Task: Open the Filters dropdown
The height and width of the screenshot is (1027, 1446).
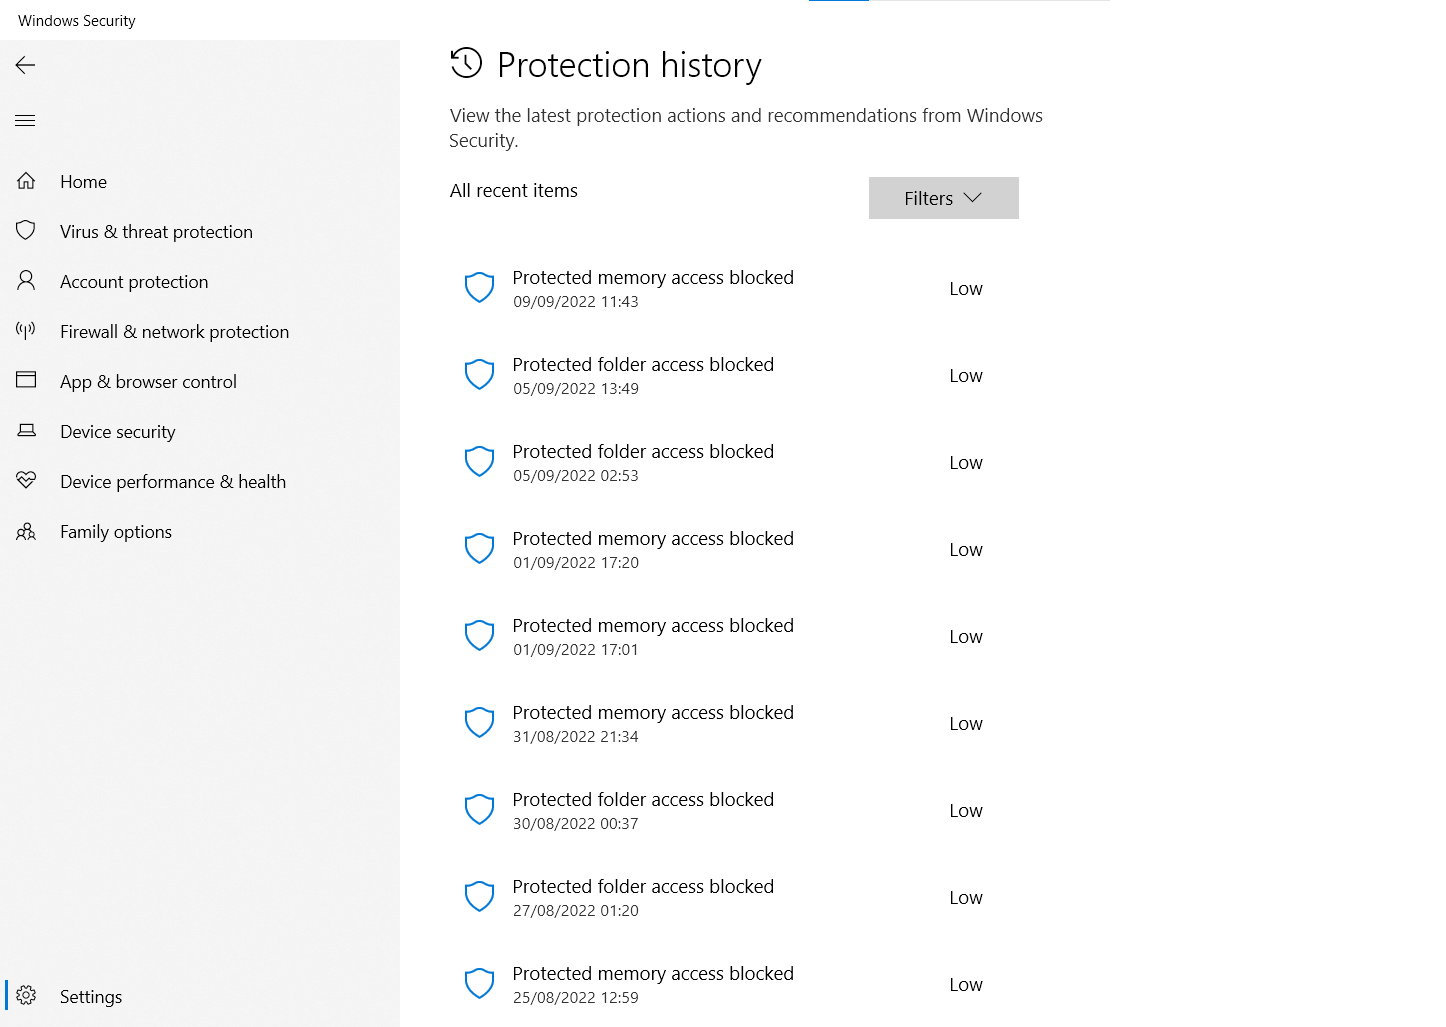Action: click(943, 198)
